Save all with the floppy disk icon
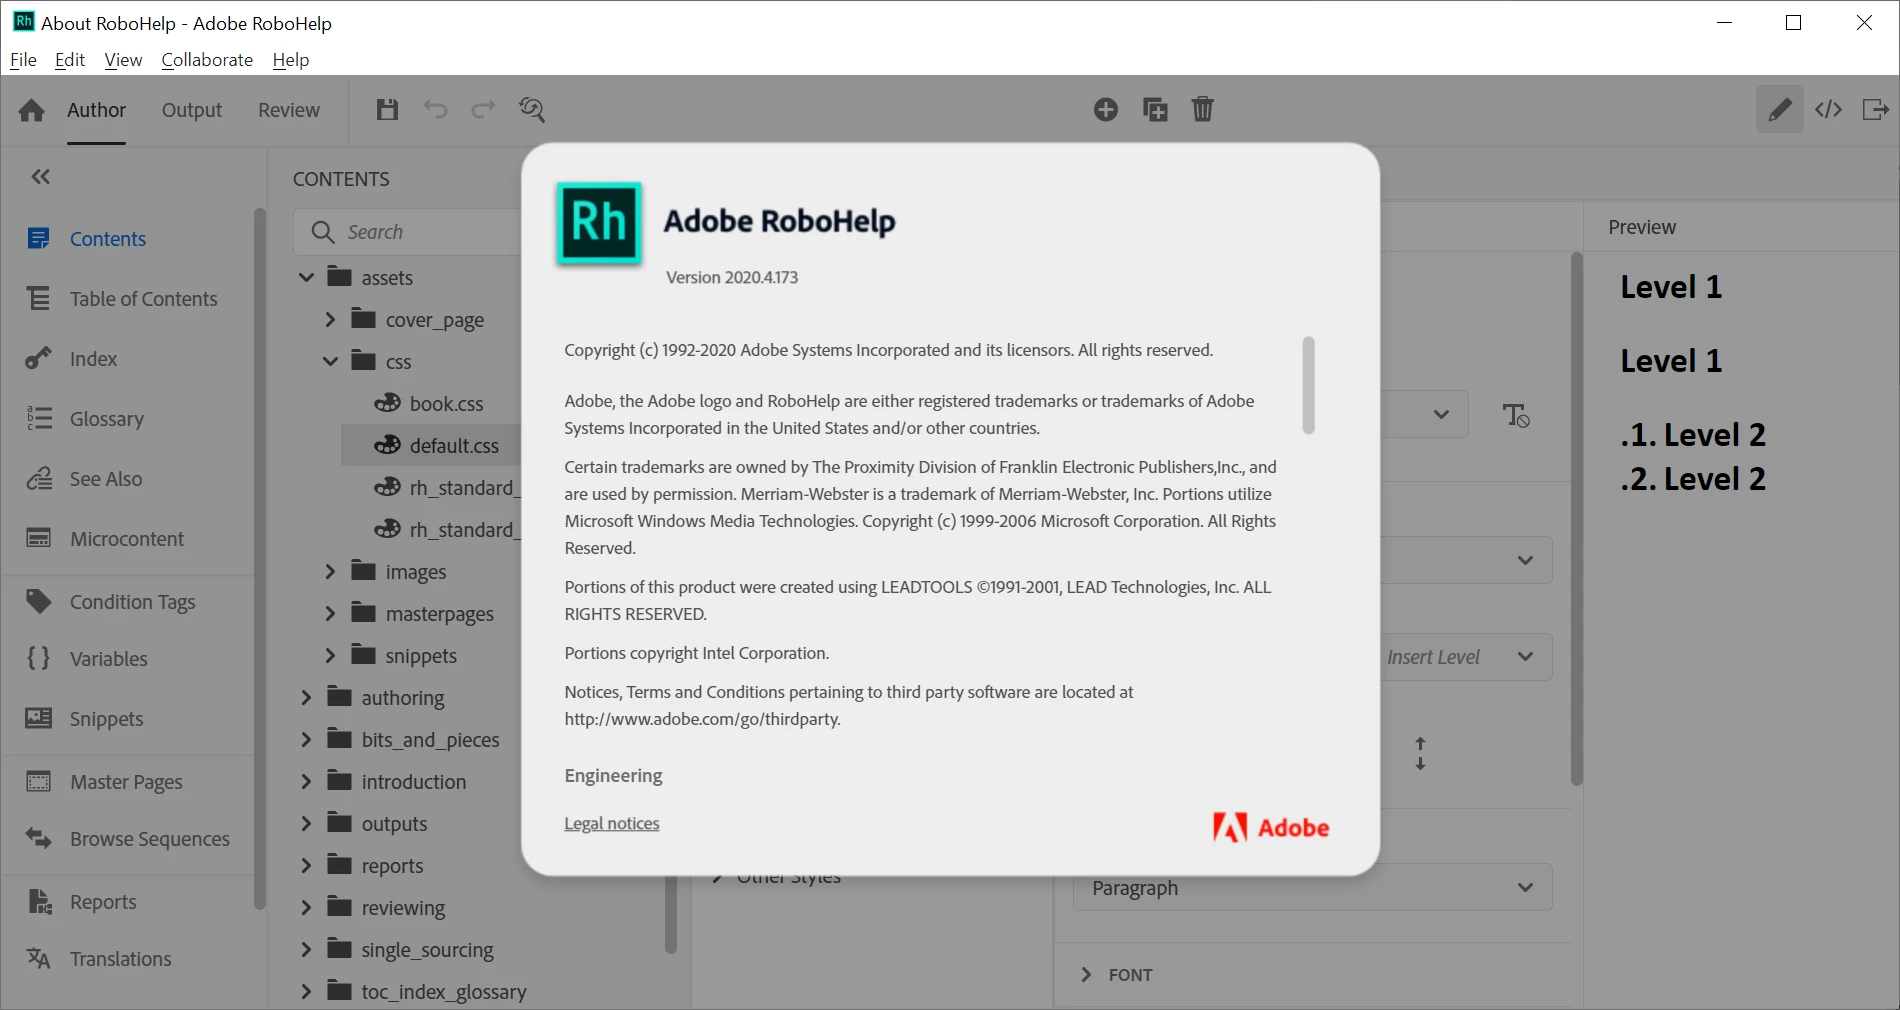 387,110
